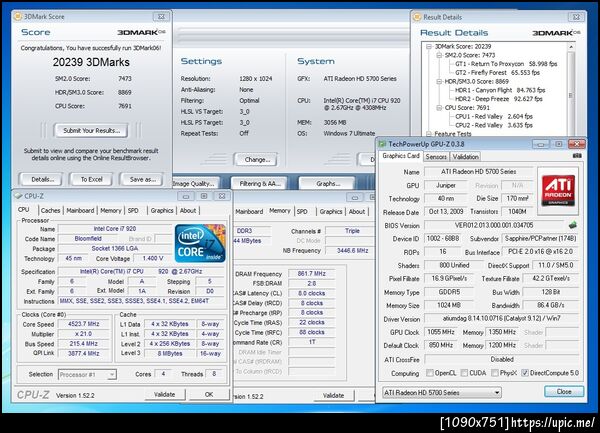Screen dimensions: 600x433
Task: Enable the CUDA checkbox
Action: point(464,373)
